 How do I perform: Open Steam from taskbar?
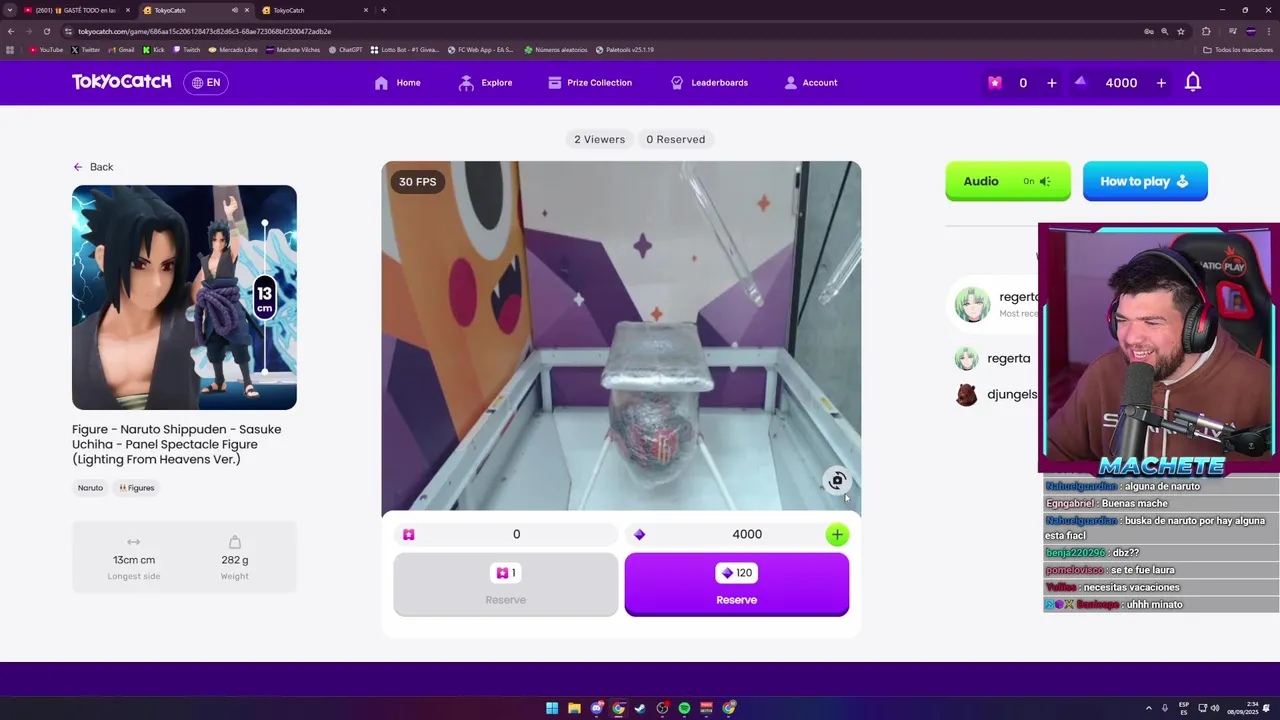point(640,708)
